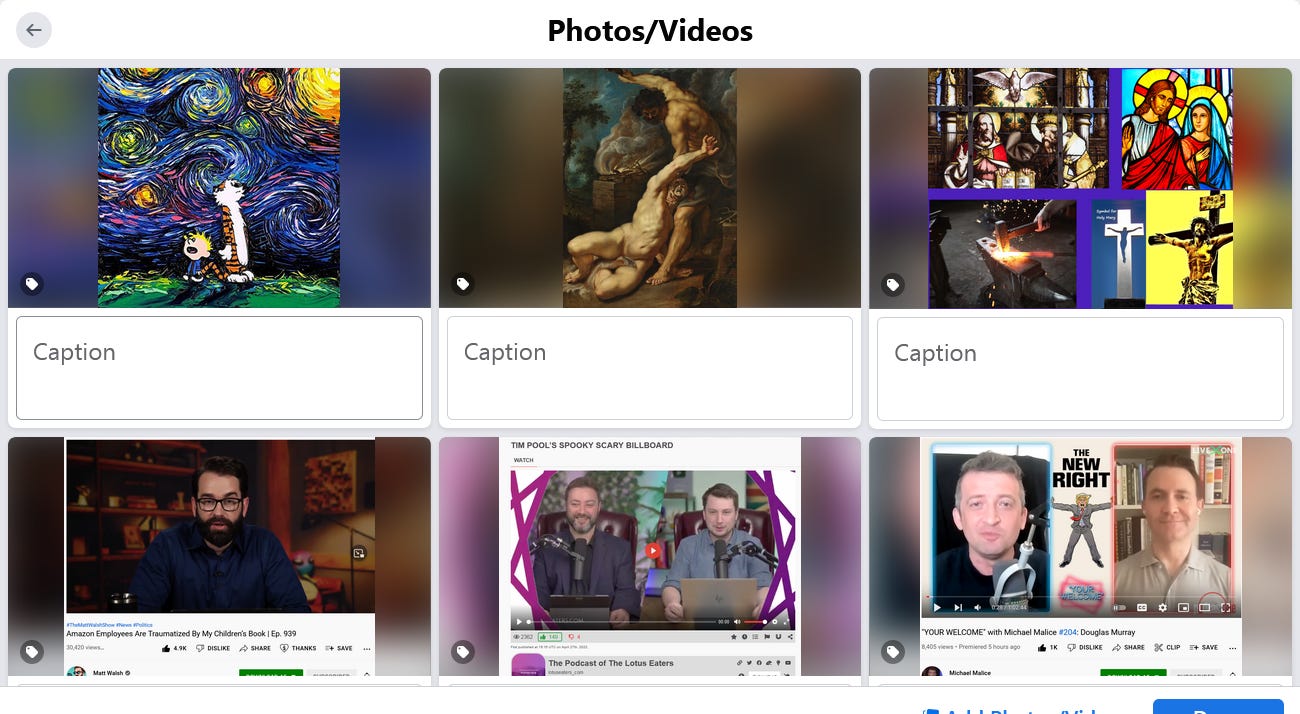Select the classical painting thumbnail
Image resolution: width=1300 pixels, height=714 pixels.
point(650,188)
